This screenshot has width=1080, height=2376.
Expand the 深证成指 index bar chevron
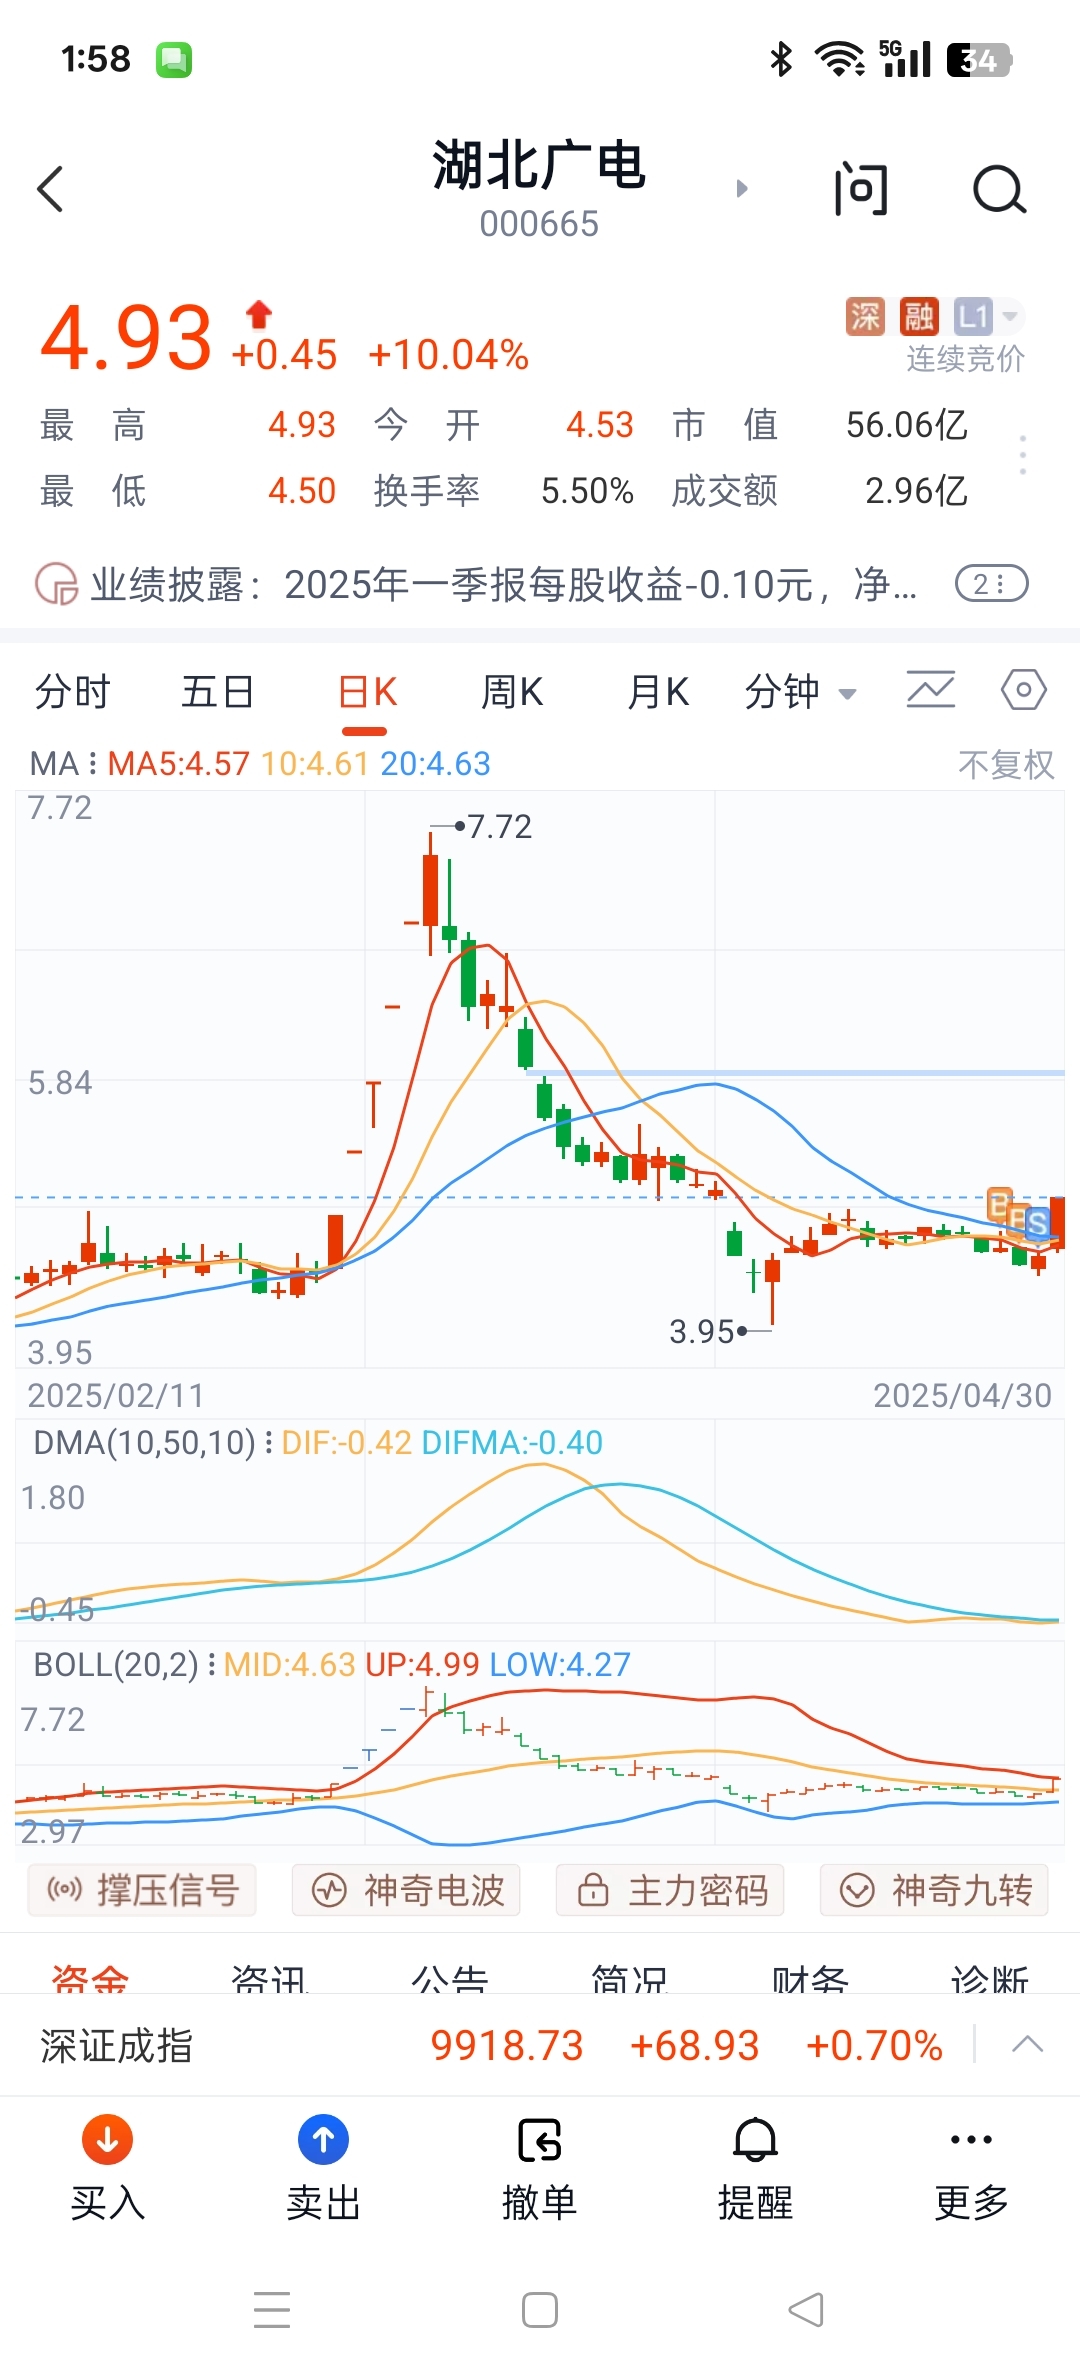click(x=1027, y=2045)
